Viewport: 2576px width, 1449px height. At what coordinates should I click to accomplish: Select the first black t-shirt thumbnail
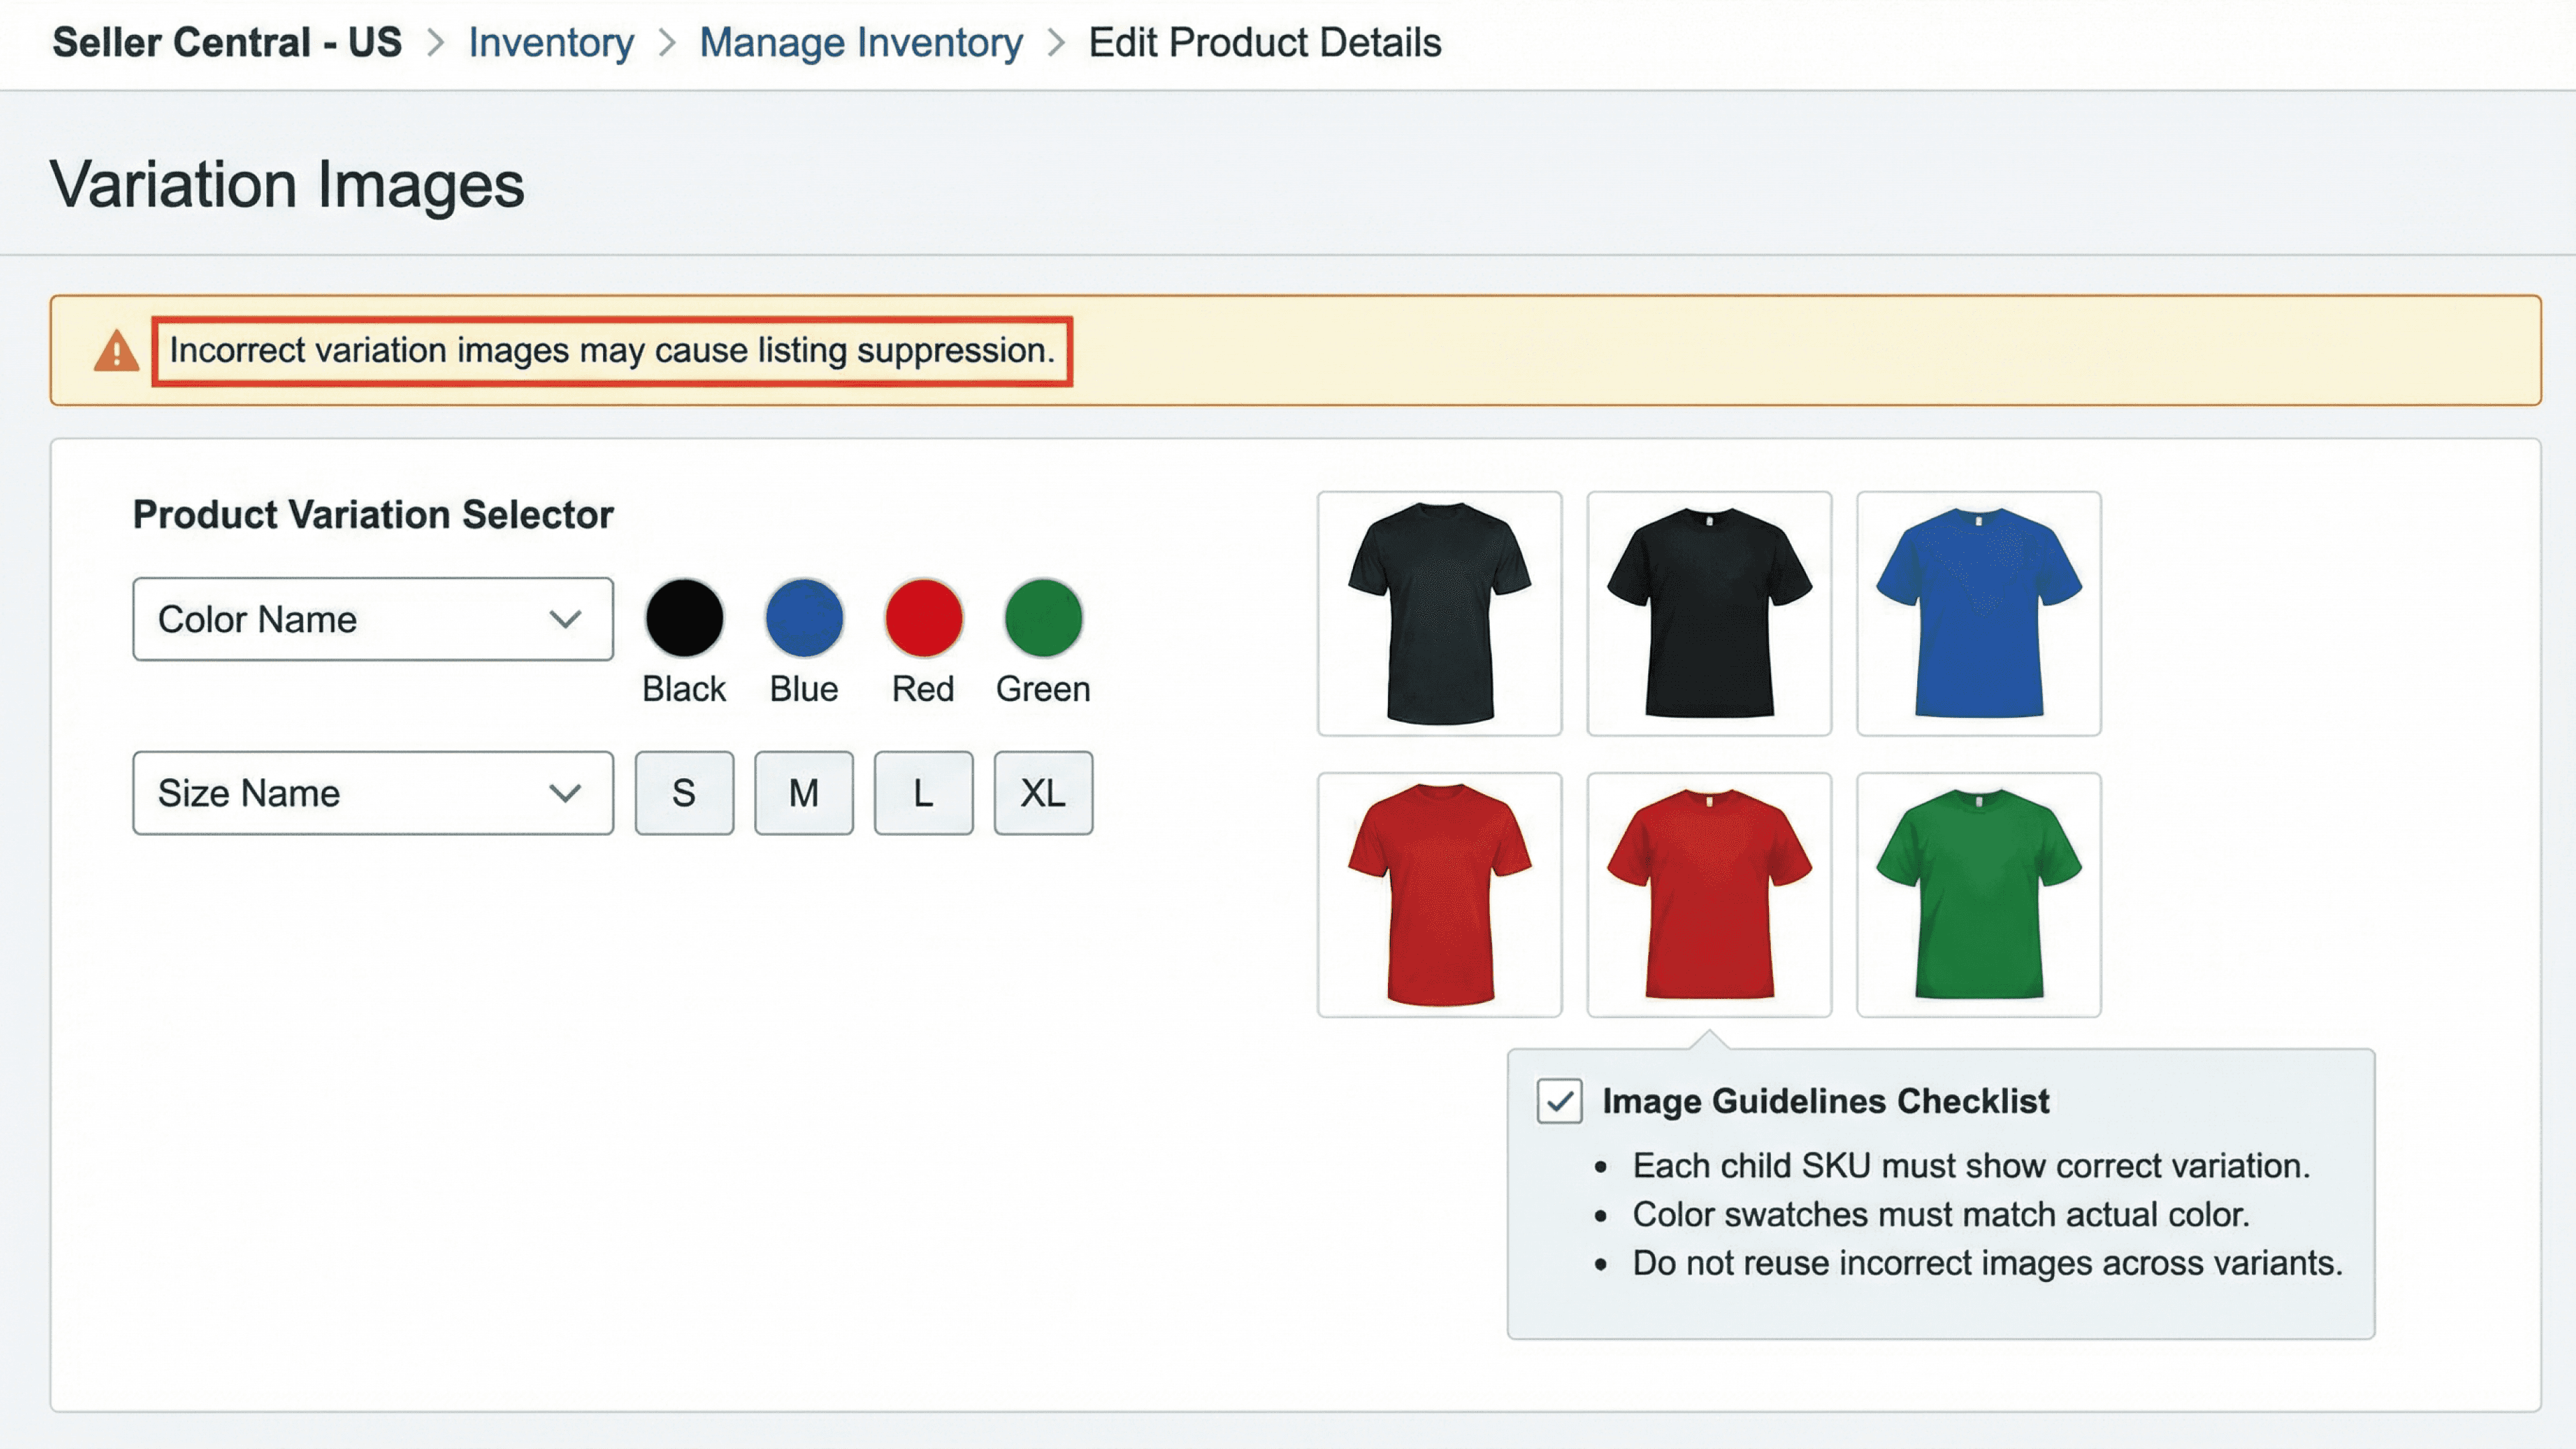pos(1439,613)
